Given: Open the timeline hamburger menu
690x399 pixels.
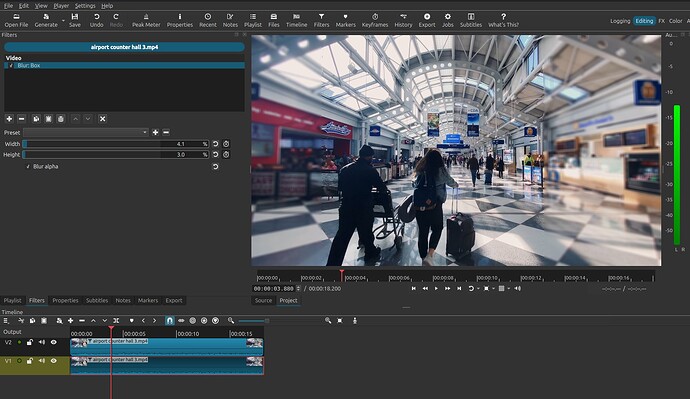Looking at the screenshot, I should pos(6,321).
